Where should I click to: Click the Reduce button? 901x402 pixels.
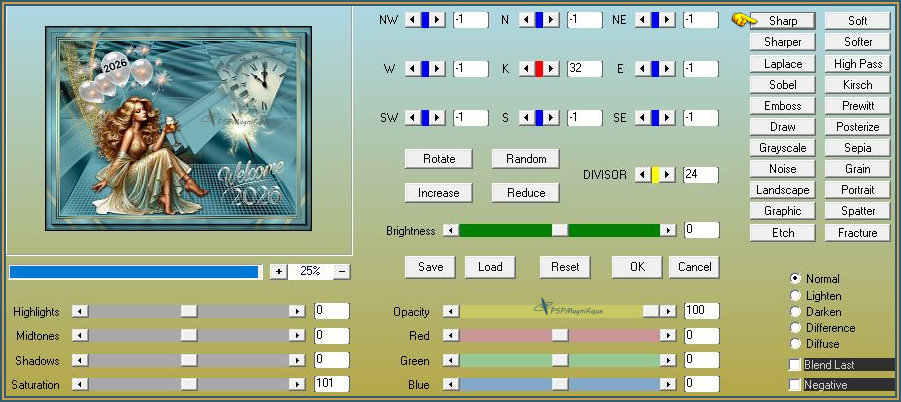click(x=526, y=193)
